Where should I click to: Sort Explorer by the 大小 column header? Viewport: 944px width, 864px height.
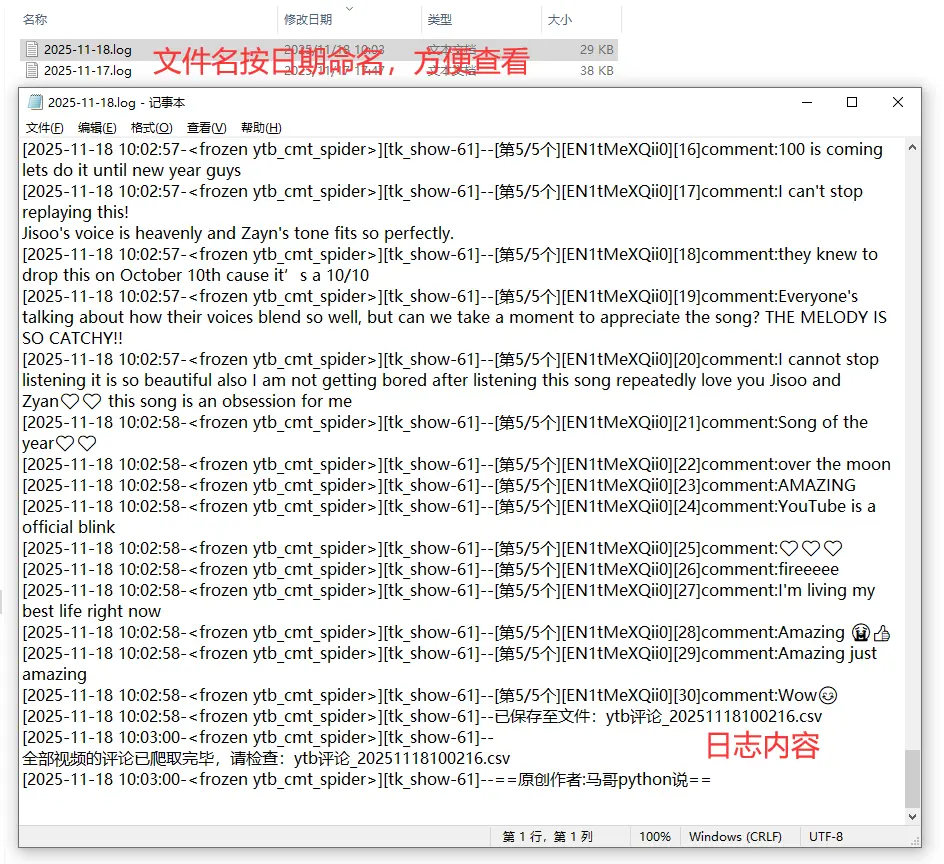pyautogui.click(x=559, y=20)
